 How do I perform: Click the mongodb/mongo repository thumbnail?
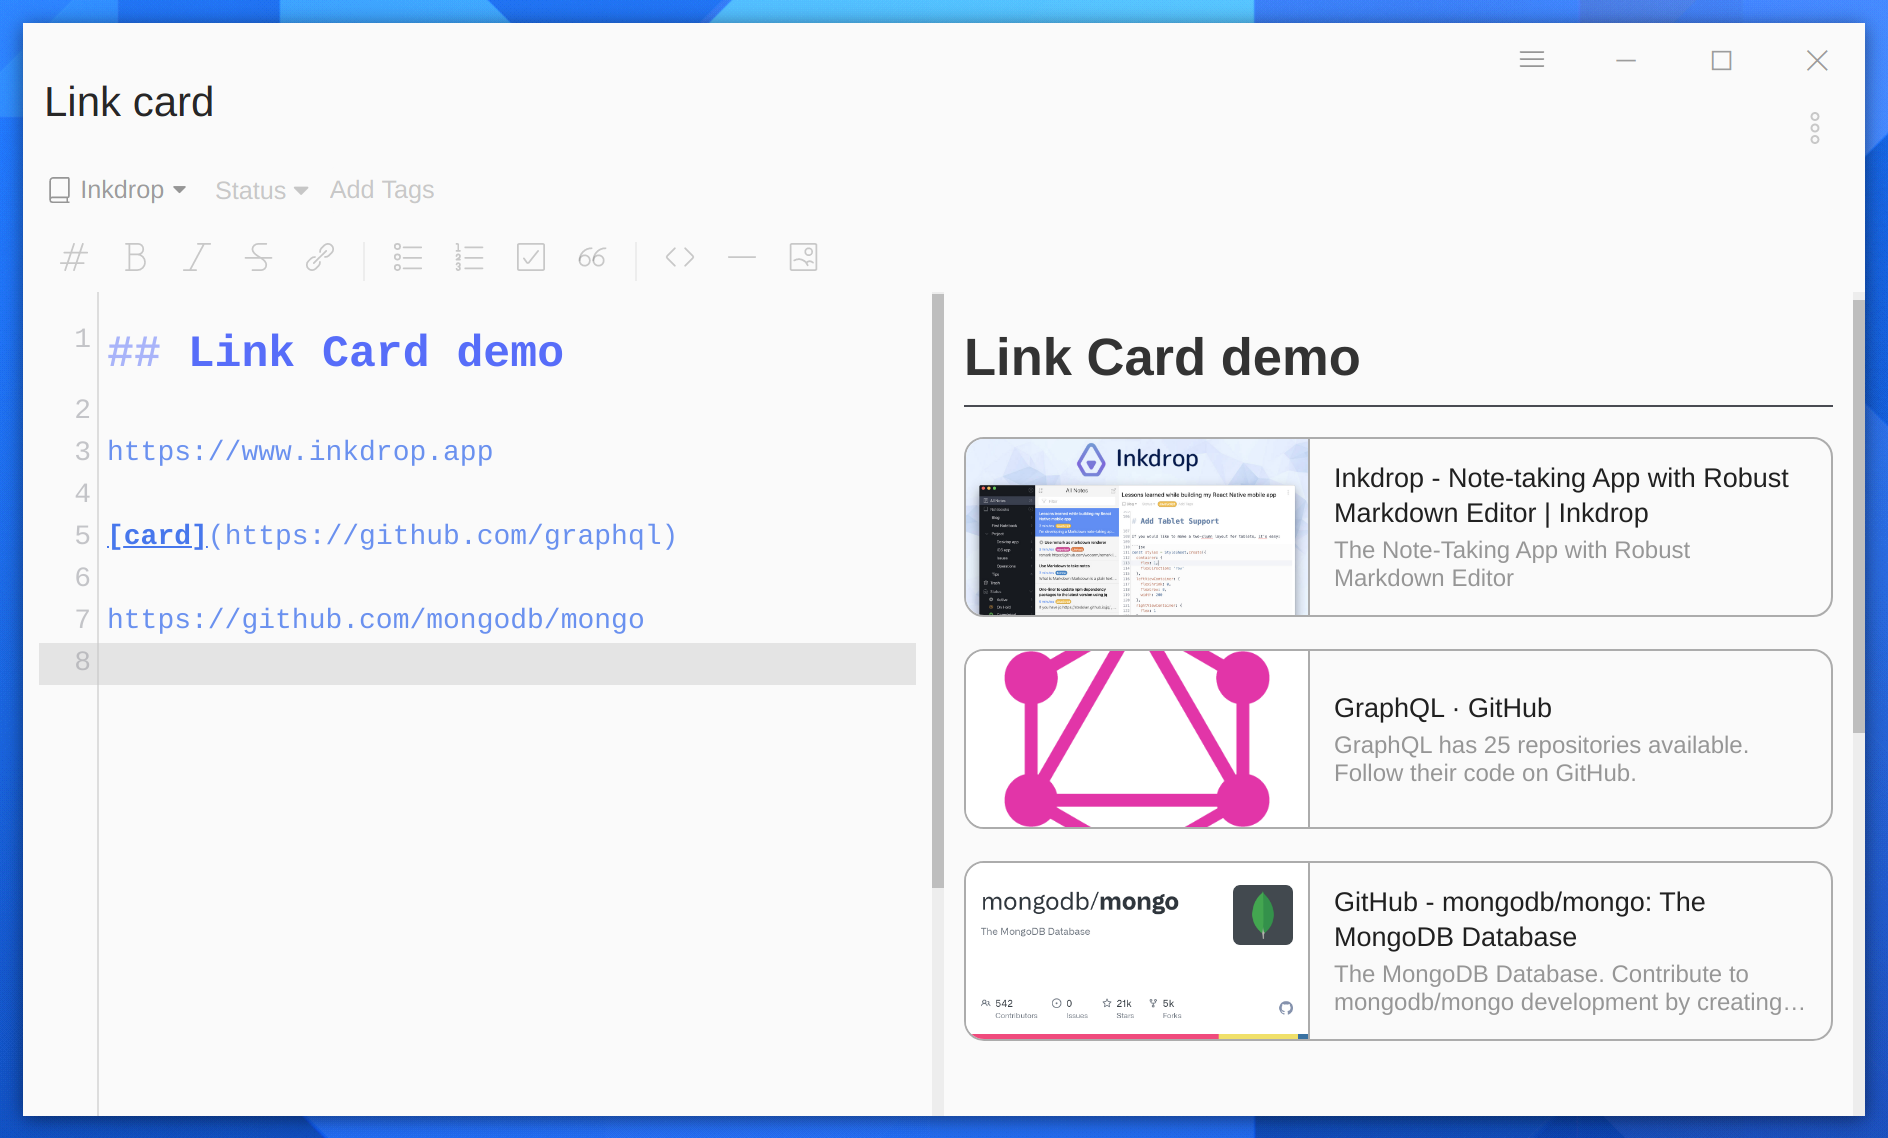pos(1137,951)
